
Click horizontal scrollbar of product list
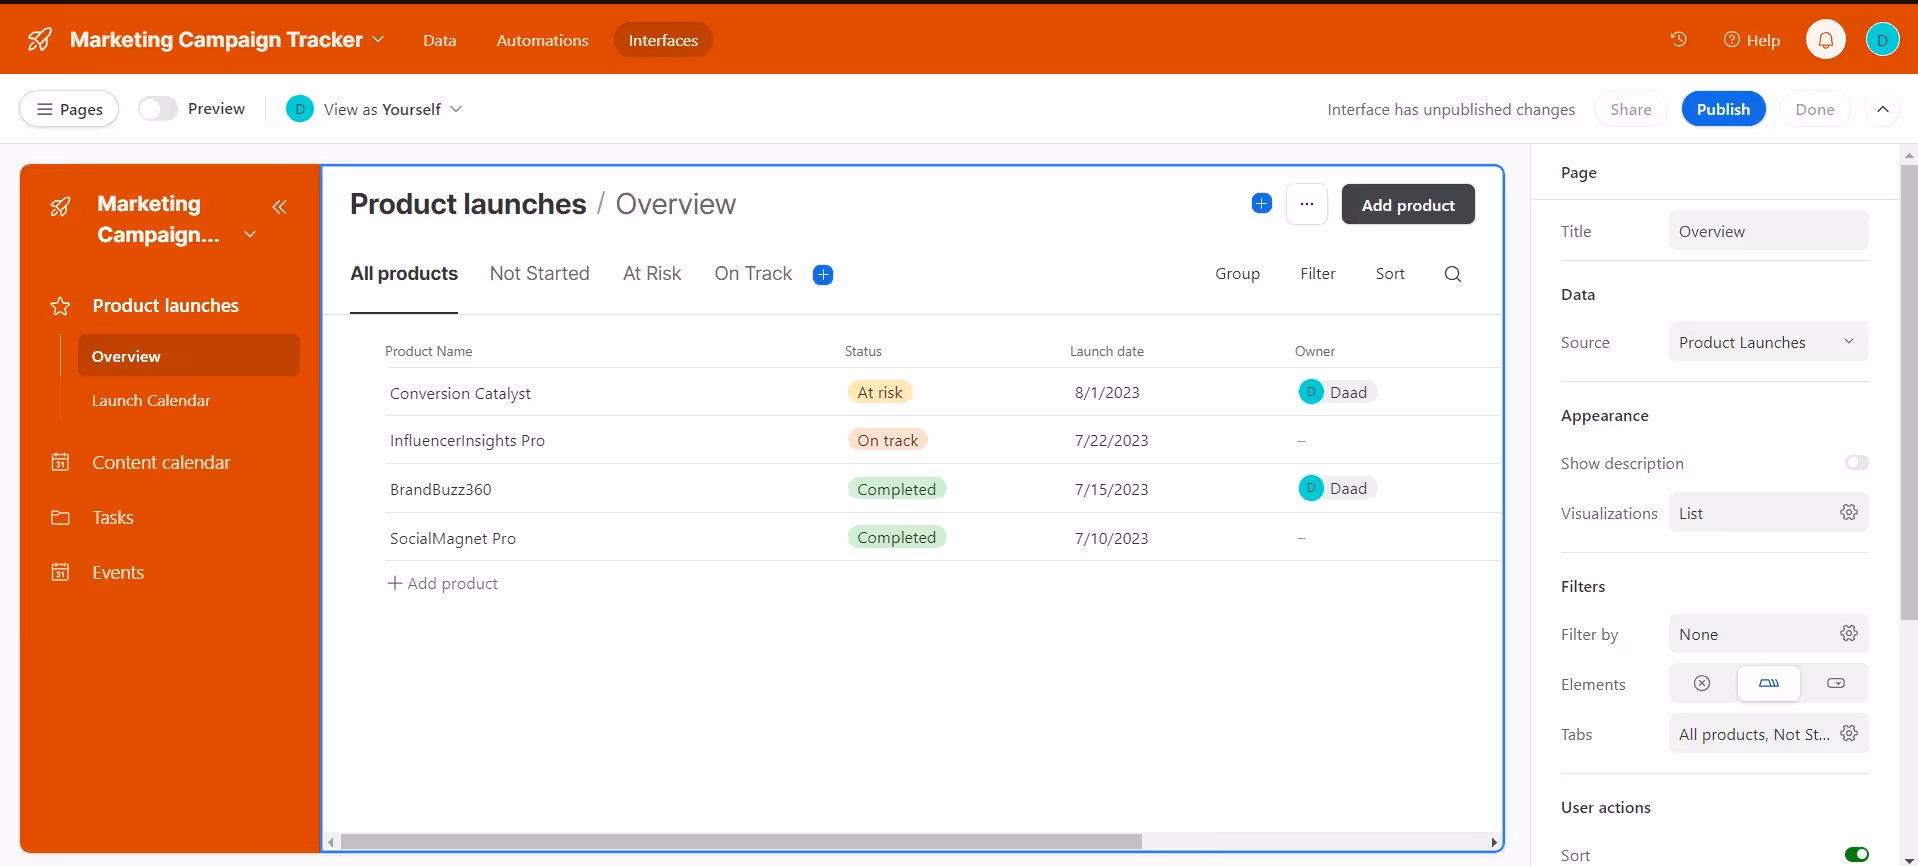tap(741, 842)
